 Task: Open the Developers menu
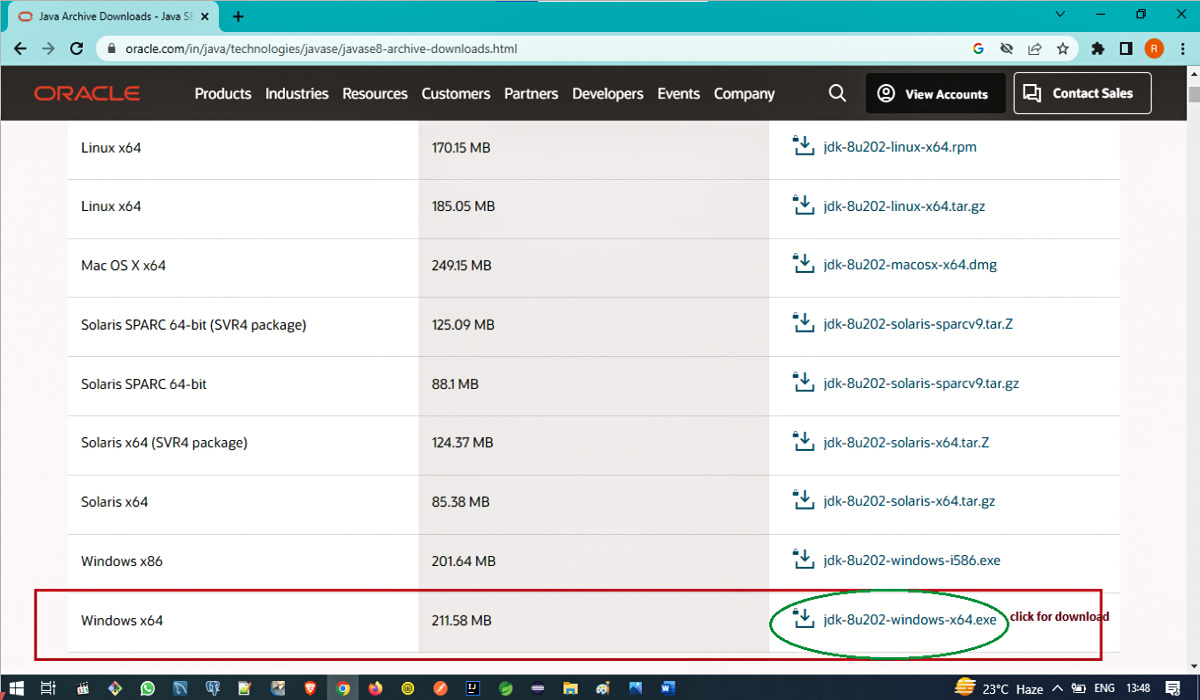[x=607, y=93]
